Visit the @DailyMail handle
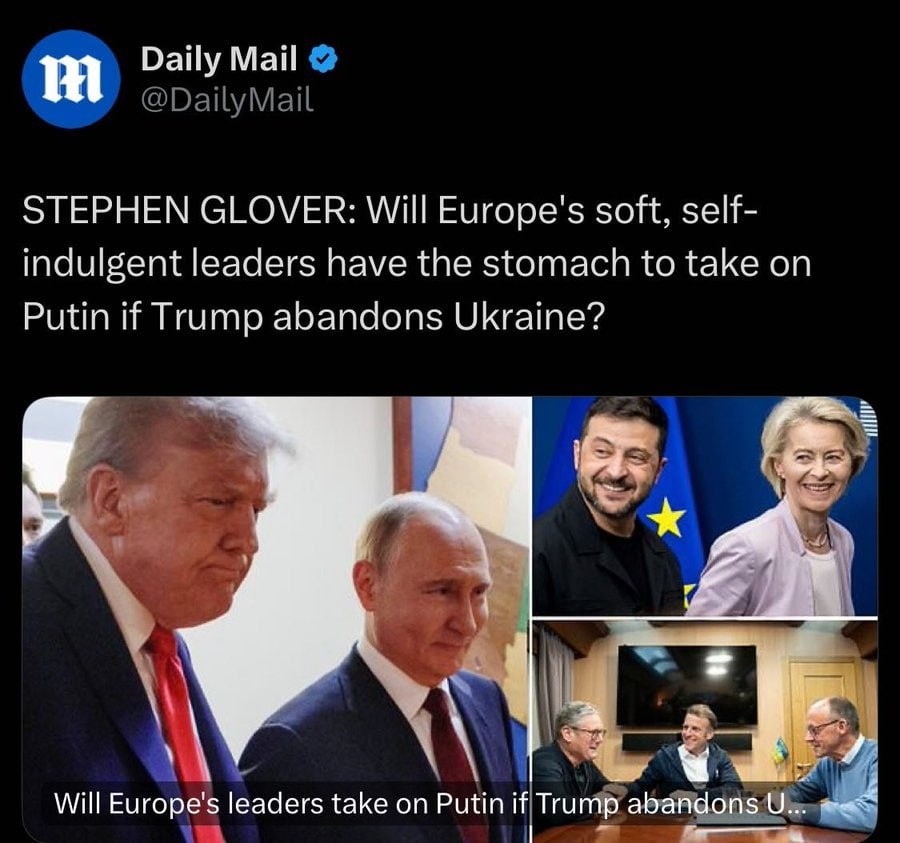 (x=227, y=100)
